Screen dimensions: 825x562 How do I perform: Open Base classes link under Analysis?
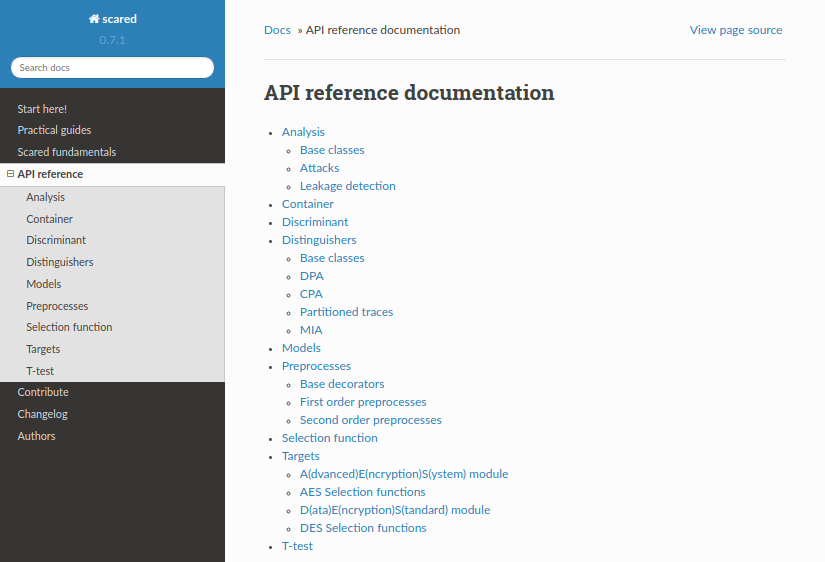tap(332, 150)
